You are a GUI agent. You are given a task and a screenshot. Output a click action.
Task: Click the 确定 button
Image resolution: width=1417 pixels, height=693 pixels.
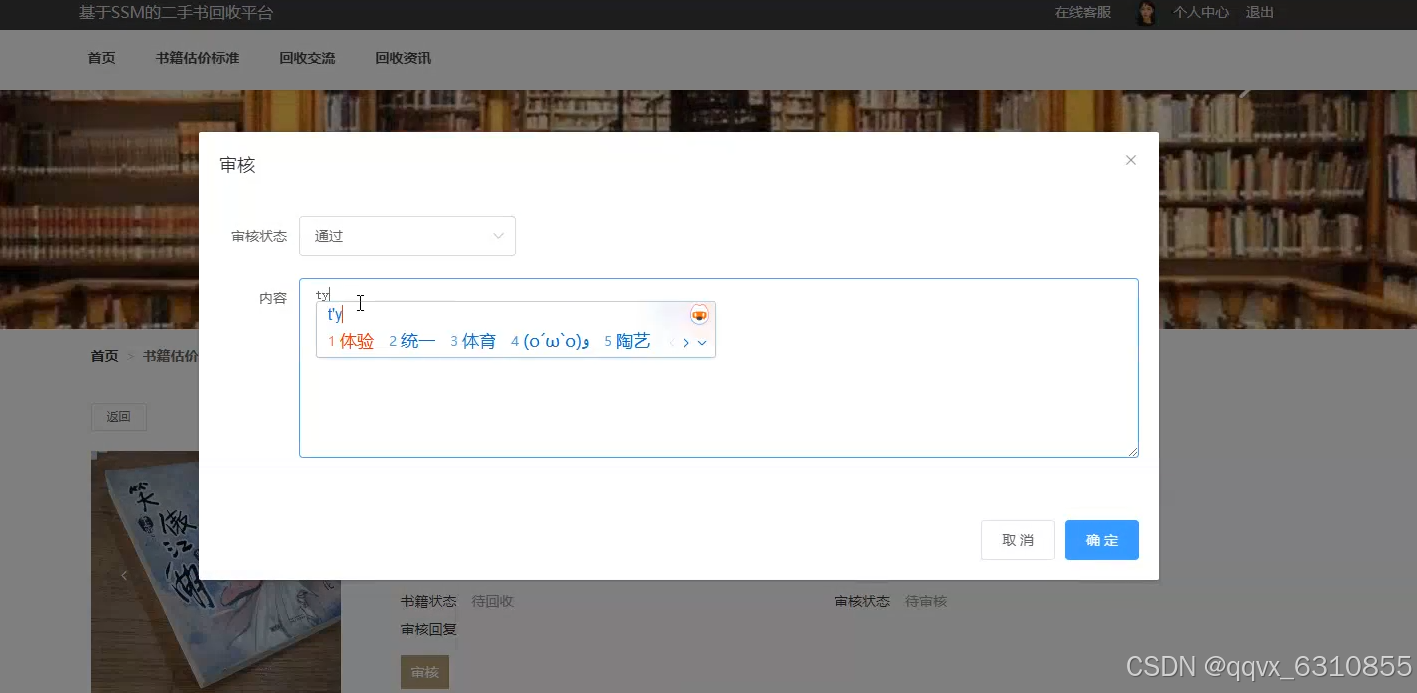point(1101,540)
